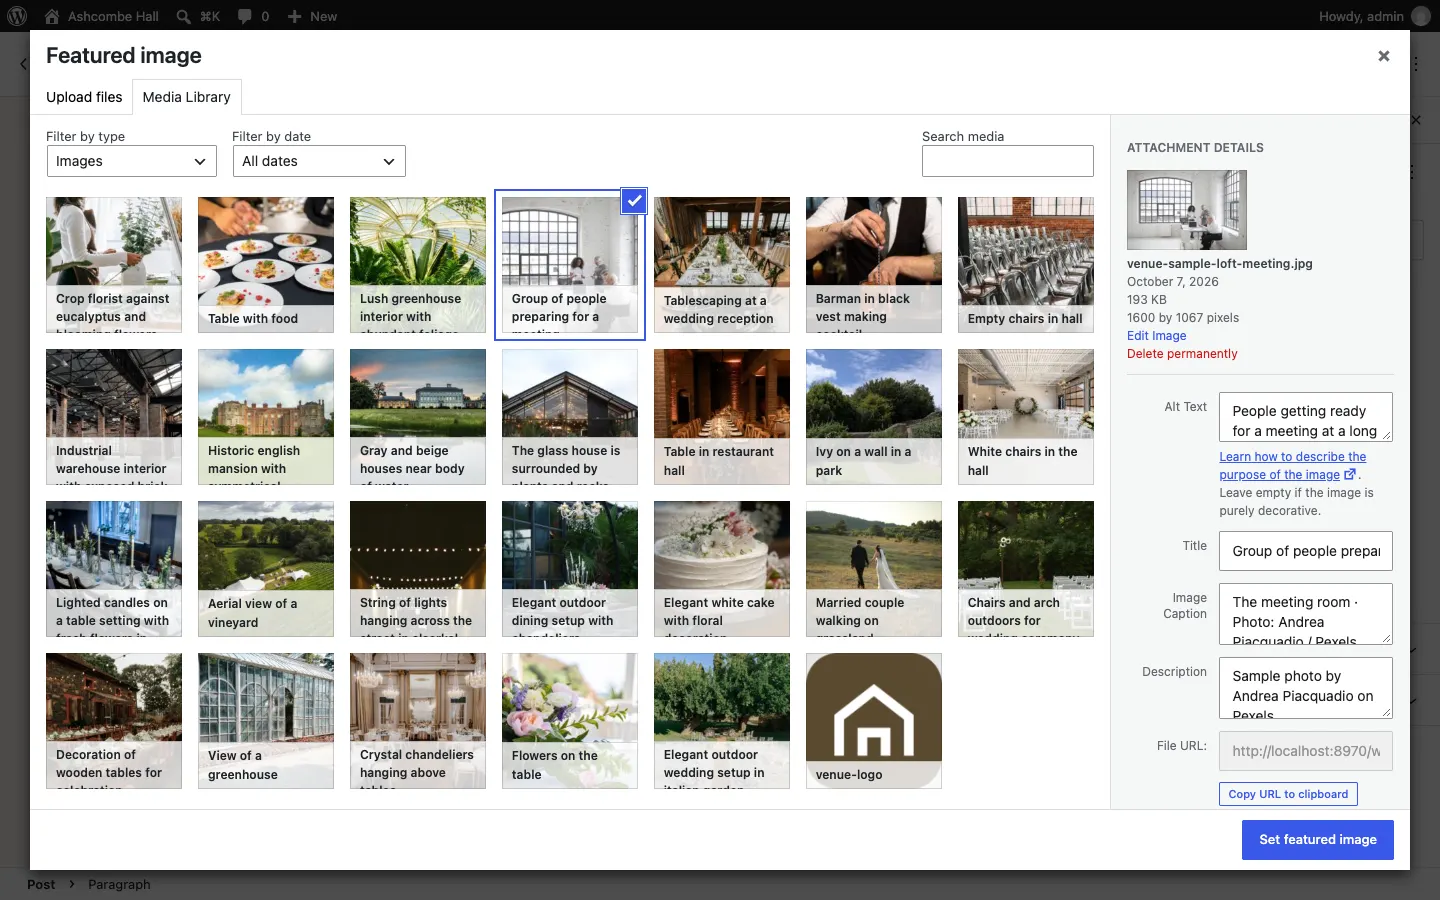Select The glass house thumbnail

pos(570,417)
